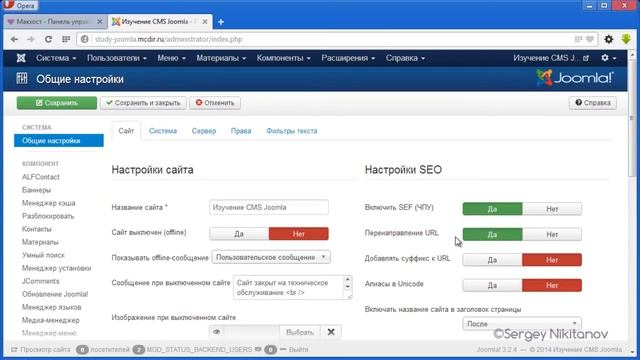Set Перенаправление URL to Да
The height and width of the screenshot is (360, 640).
click(492, 235)
